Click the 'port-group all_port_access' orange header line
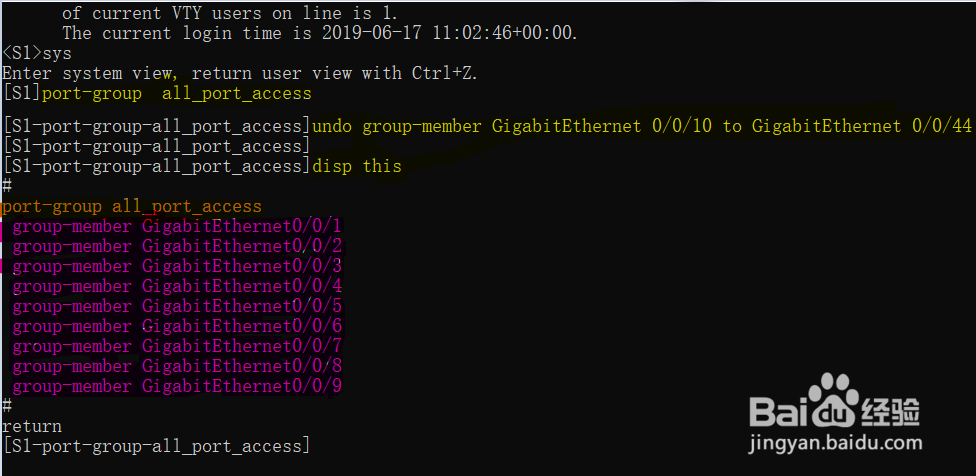This screenshot has width=976, height=476. click(131, 206)
